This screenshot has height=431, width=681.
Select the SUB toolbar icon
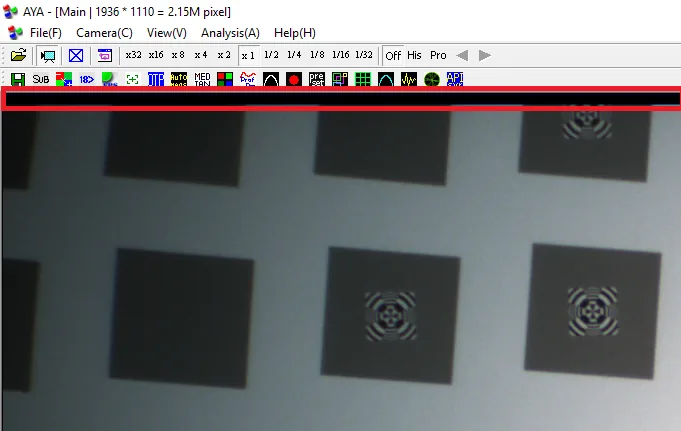point(40,79)
